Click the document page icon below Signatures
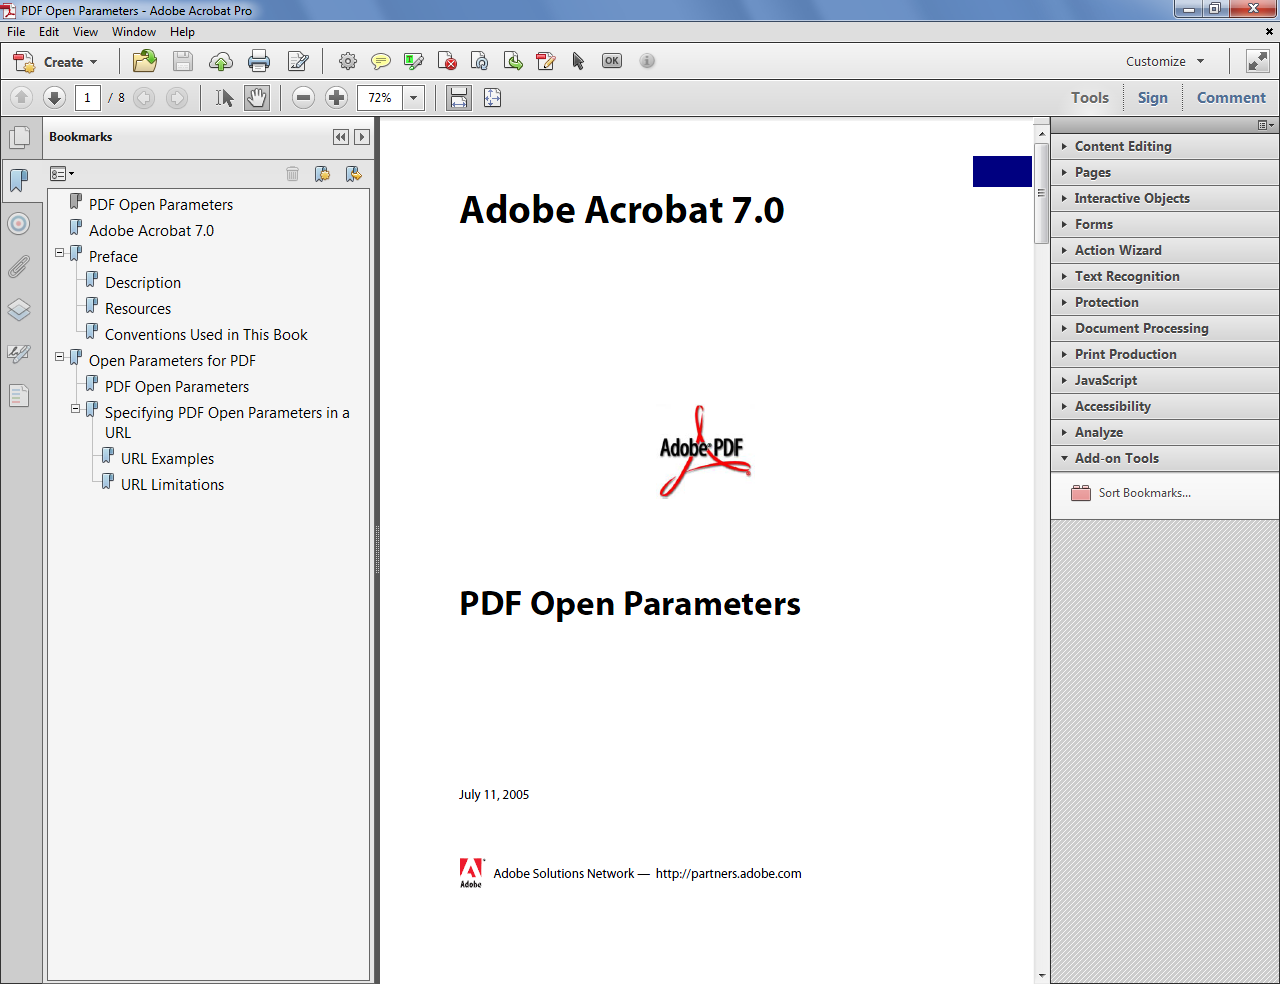 (19, 396)
